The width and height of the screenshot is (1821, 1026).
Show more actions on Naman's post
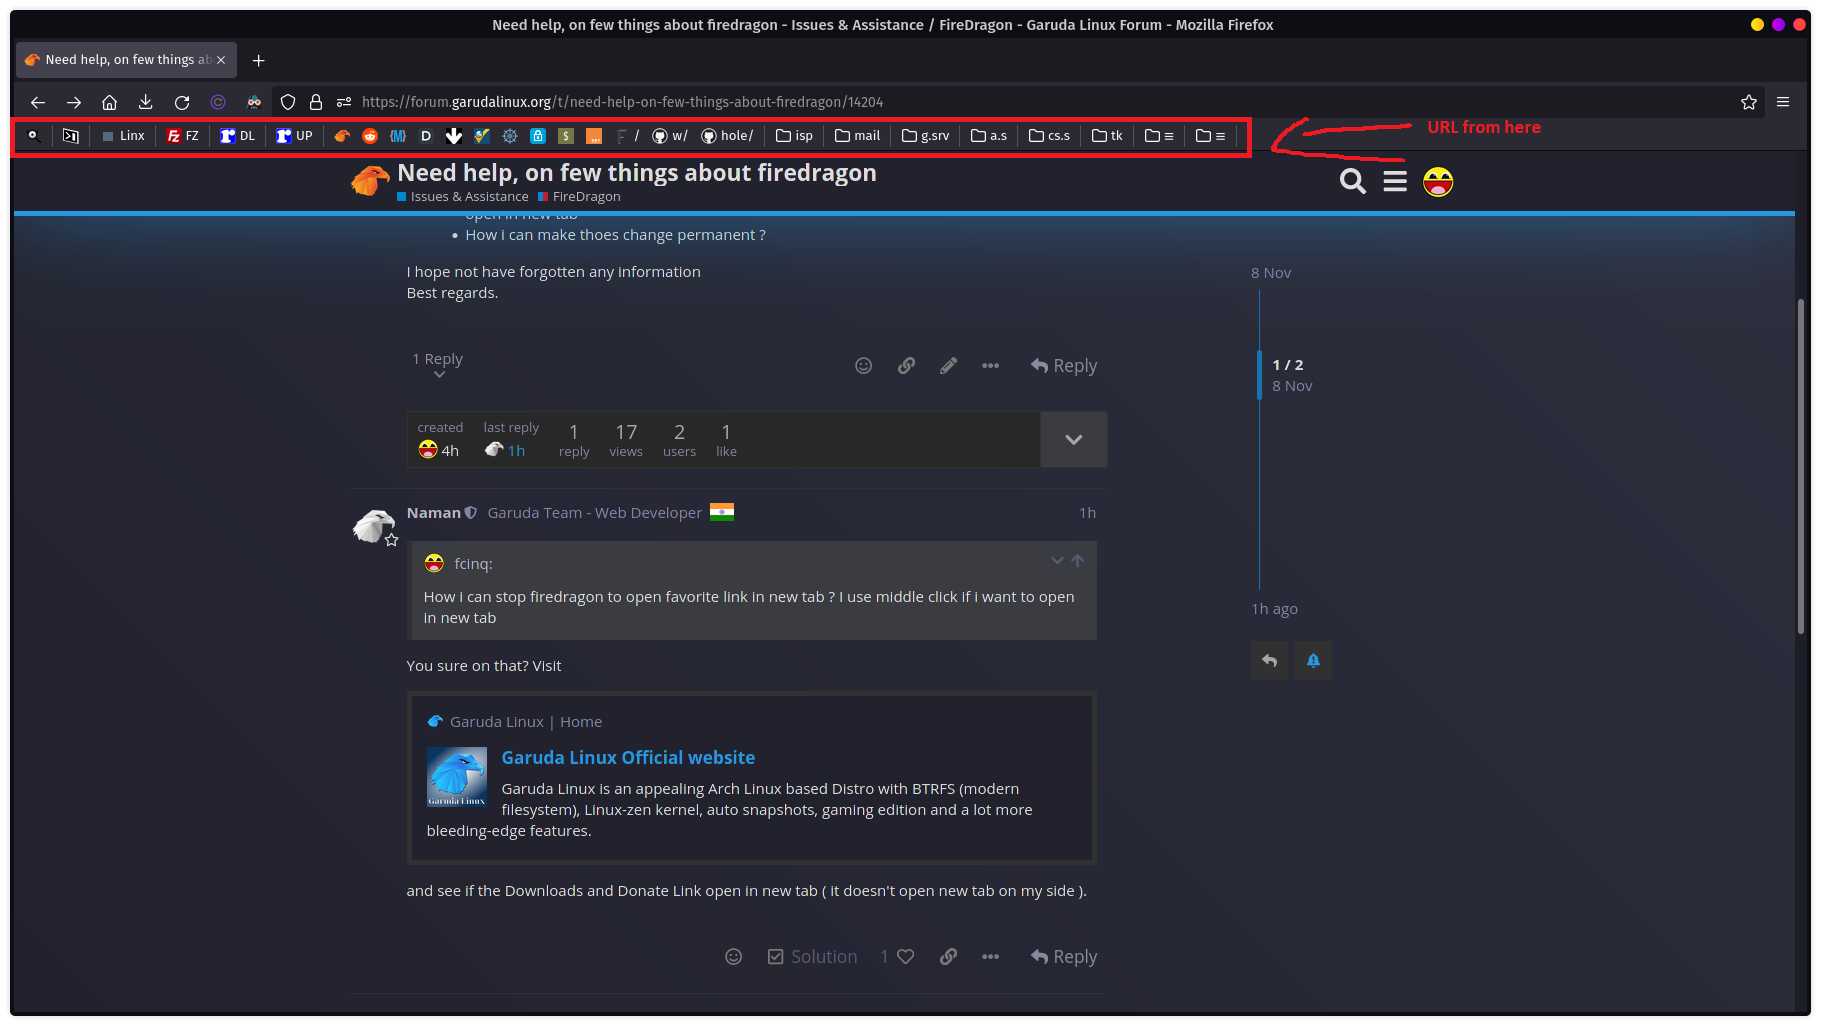(990, 957)
